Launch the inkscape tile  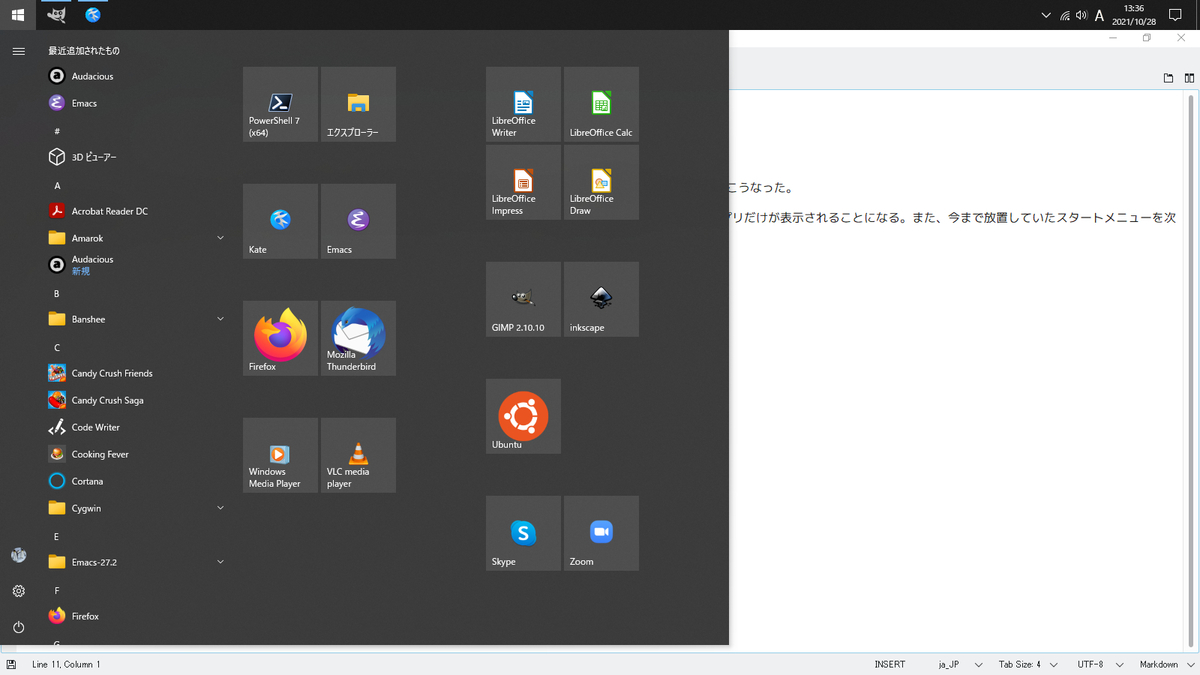pos(601,299)
